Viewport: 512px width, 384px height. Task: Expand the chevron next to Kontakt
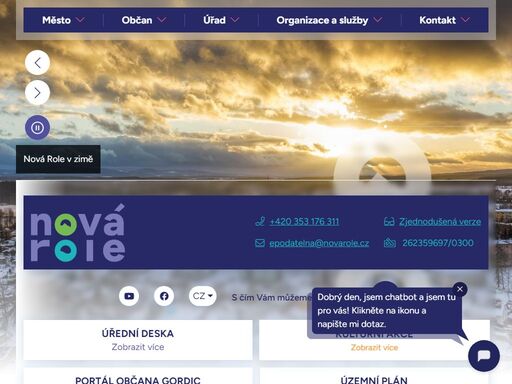(465, 20)
